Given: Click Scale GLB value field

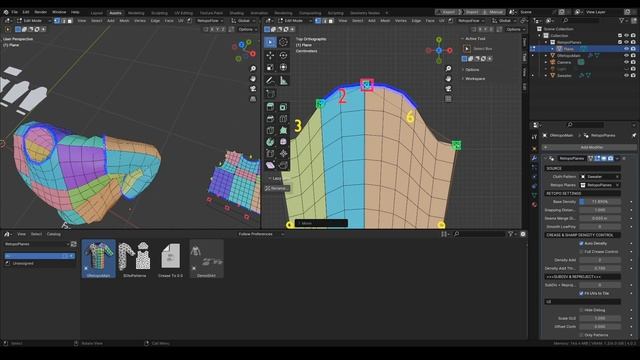Looking at the screenshot, I should (600, 318).
